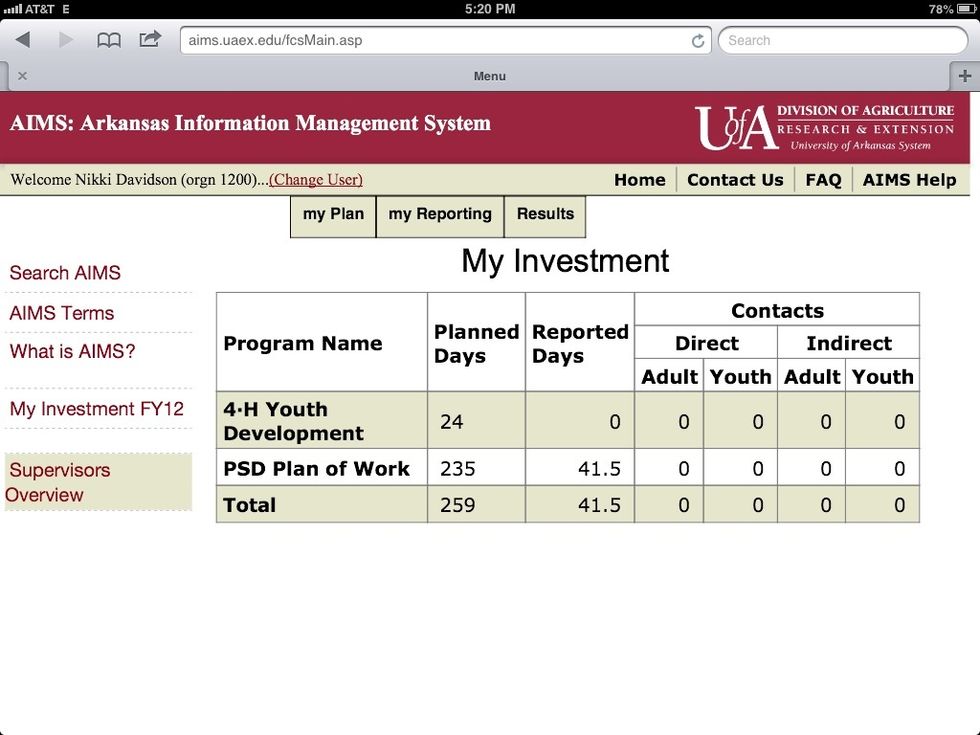
Task: Tap the 5:20 PM clock in status bar
Action: [x=490, y=9]
